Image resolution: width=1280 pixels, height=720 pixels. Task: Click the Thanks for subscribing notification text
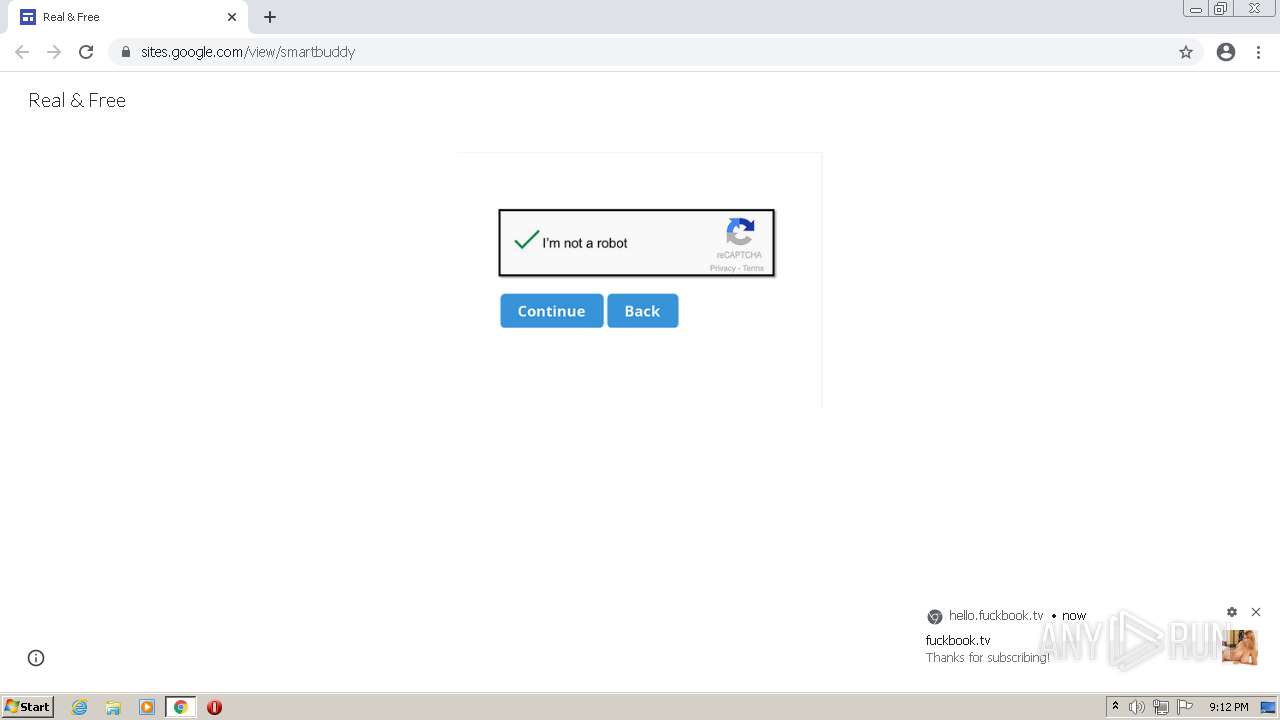988,658
